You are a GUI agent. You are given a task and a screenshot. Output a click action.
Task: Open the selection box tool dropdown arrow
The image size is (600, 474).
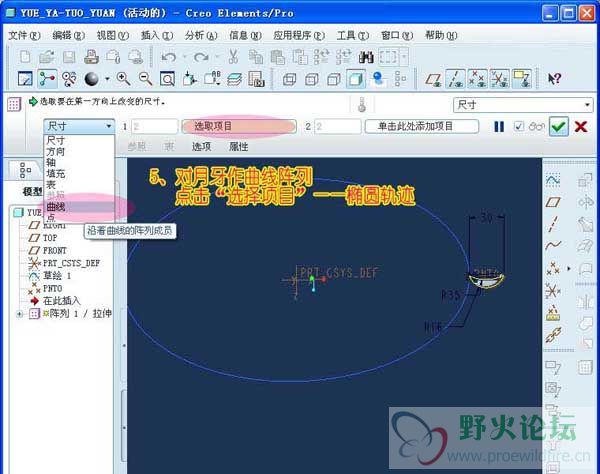point(404,57)
